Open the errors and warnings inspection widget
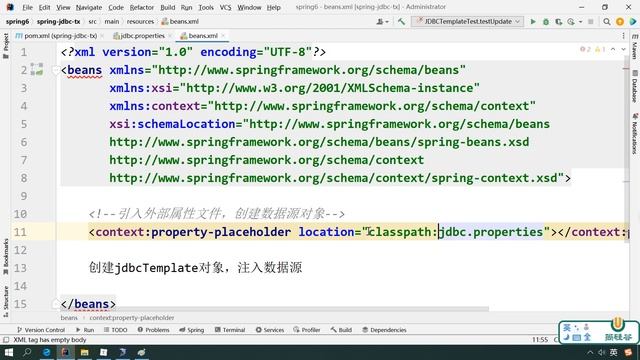The width and height of the screenshot is (640, 360). (593, 49)
